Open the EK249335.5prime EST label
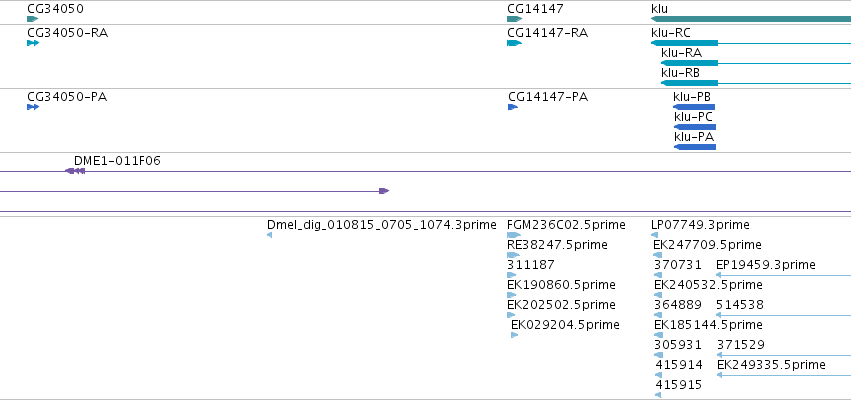Image resolution: width=851 pixels, height=400 pixels. click(x=771, y=365)
